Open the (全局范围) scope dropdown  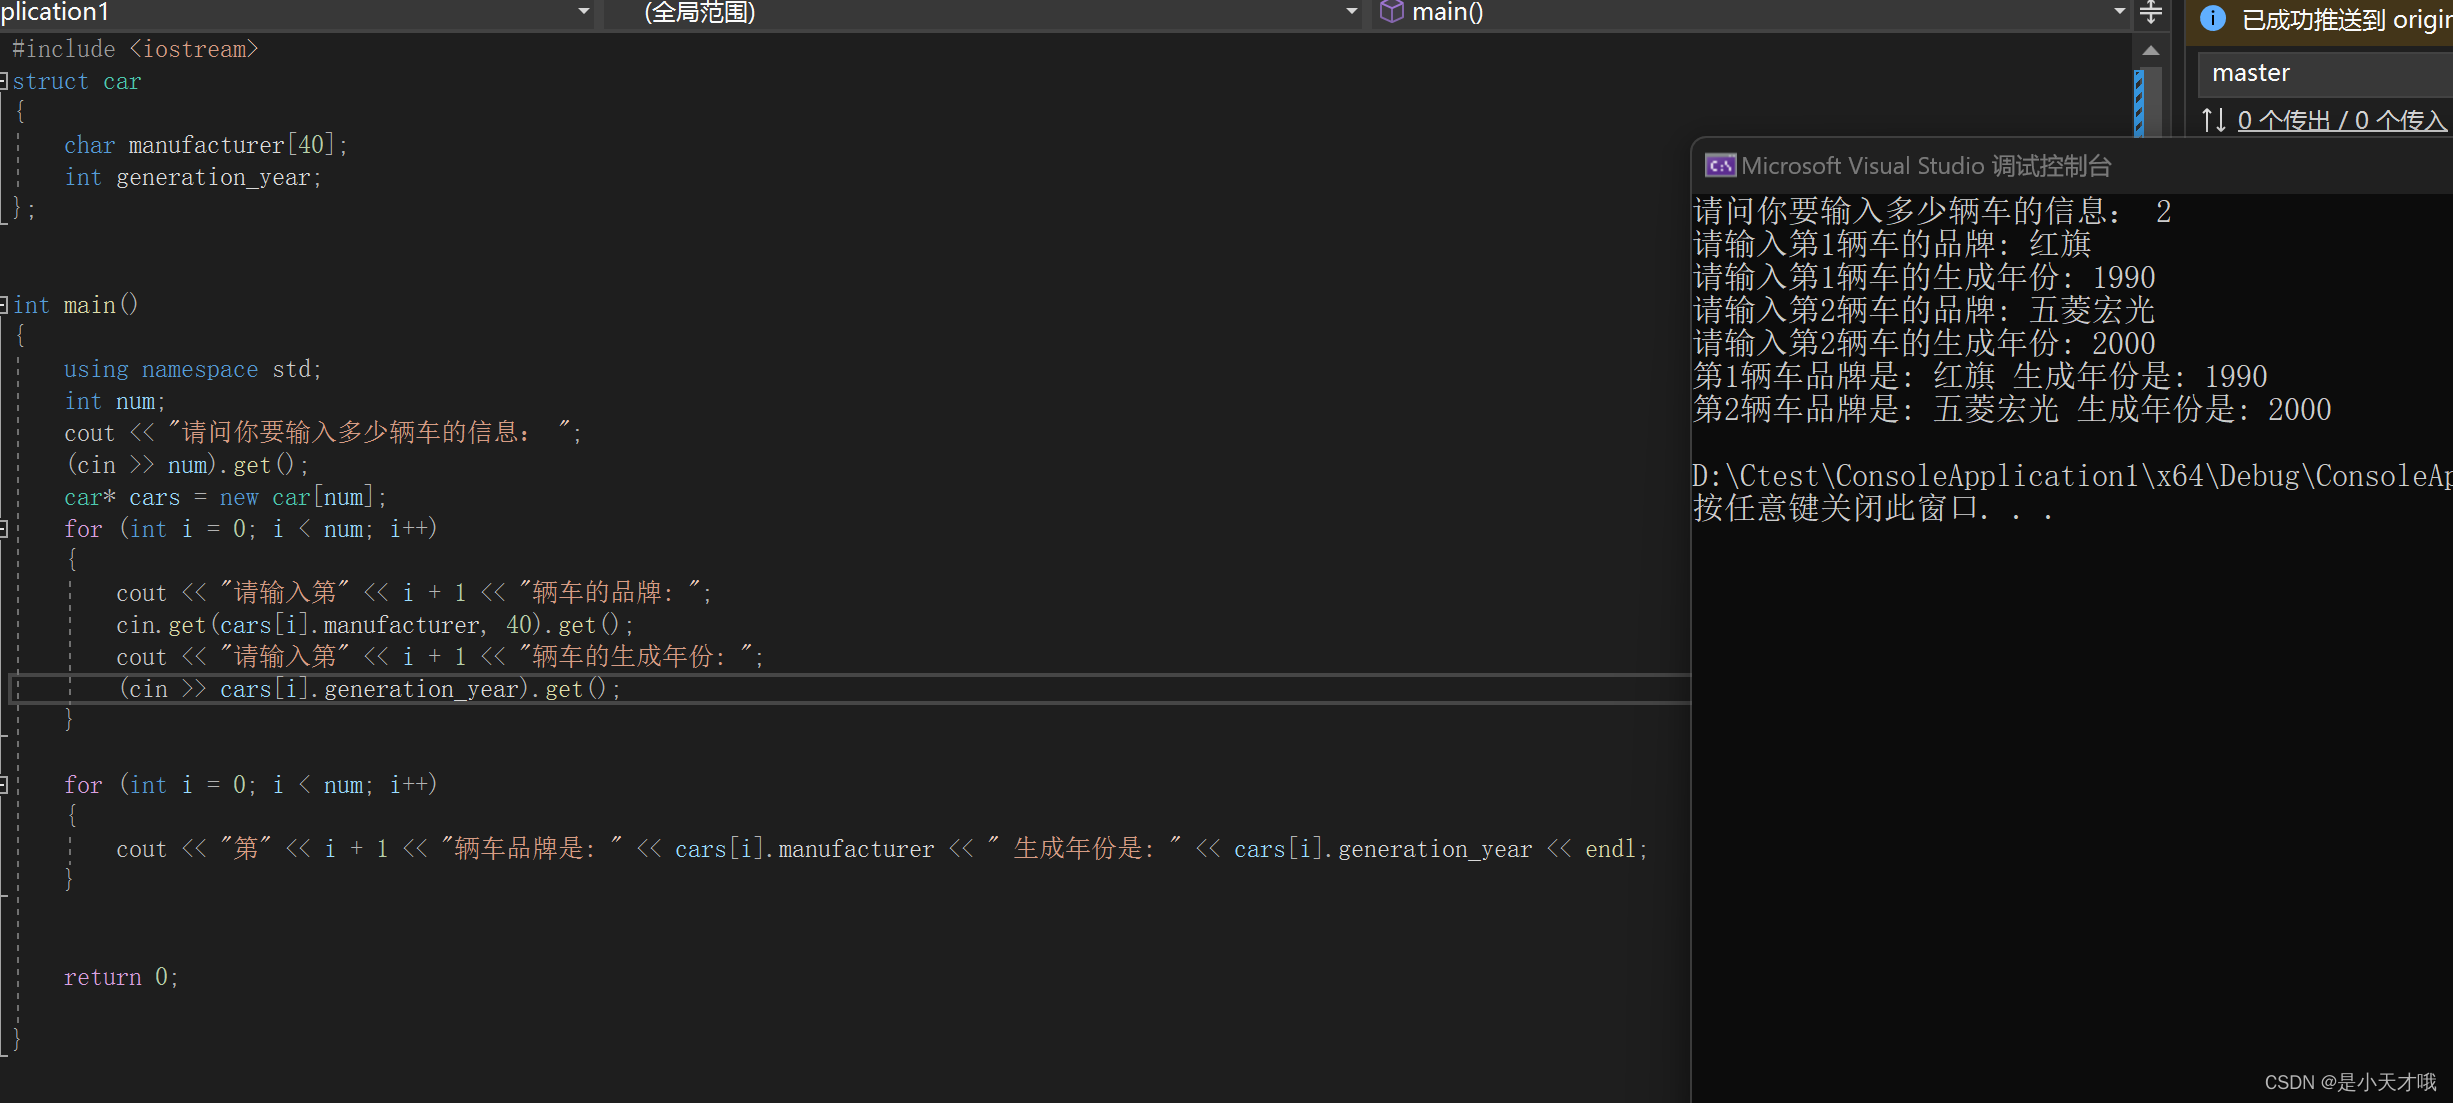[1350, 11]
